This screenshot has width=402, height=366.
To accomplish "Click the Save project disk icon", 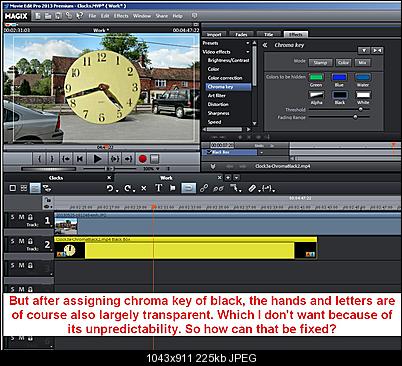I will pos(58,16).
